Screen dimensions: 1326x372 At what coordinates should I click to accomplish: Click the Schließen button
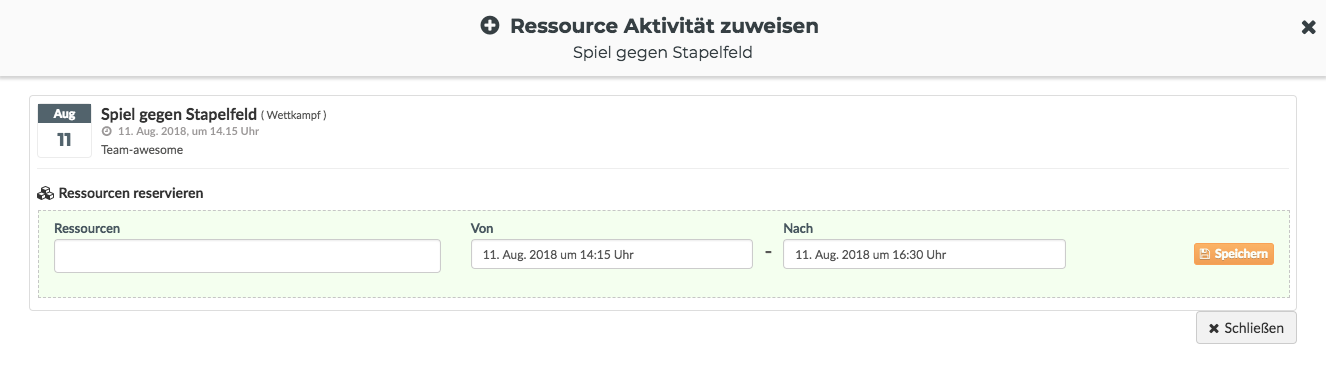pyautogui.click(x=1246, y=328)
